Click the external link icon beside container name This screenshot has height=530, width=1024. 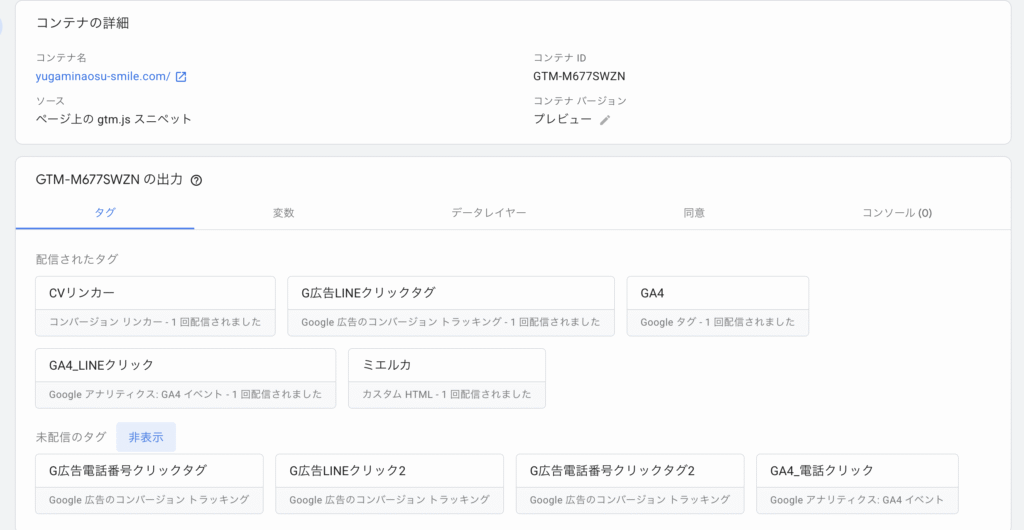point(181,77)
